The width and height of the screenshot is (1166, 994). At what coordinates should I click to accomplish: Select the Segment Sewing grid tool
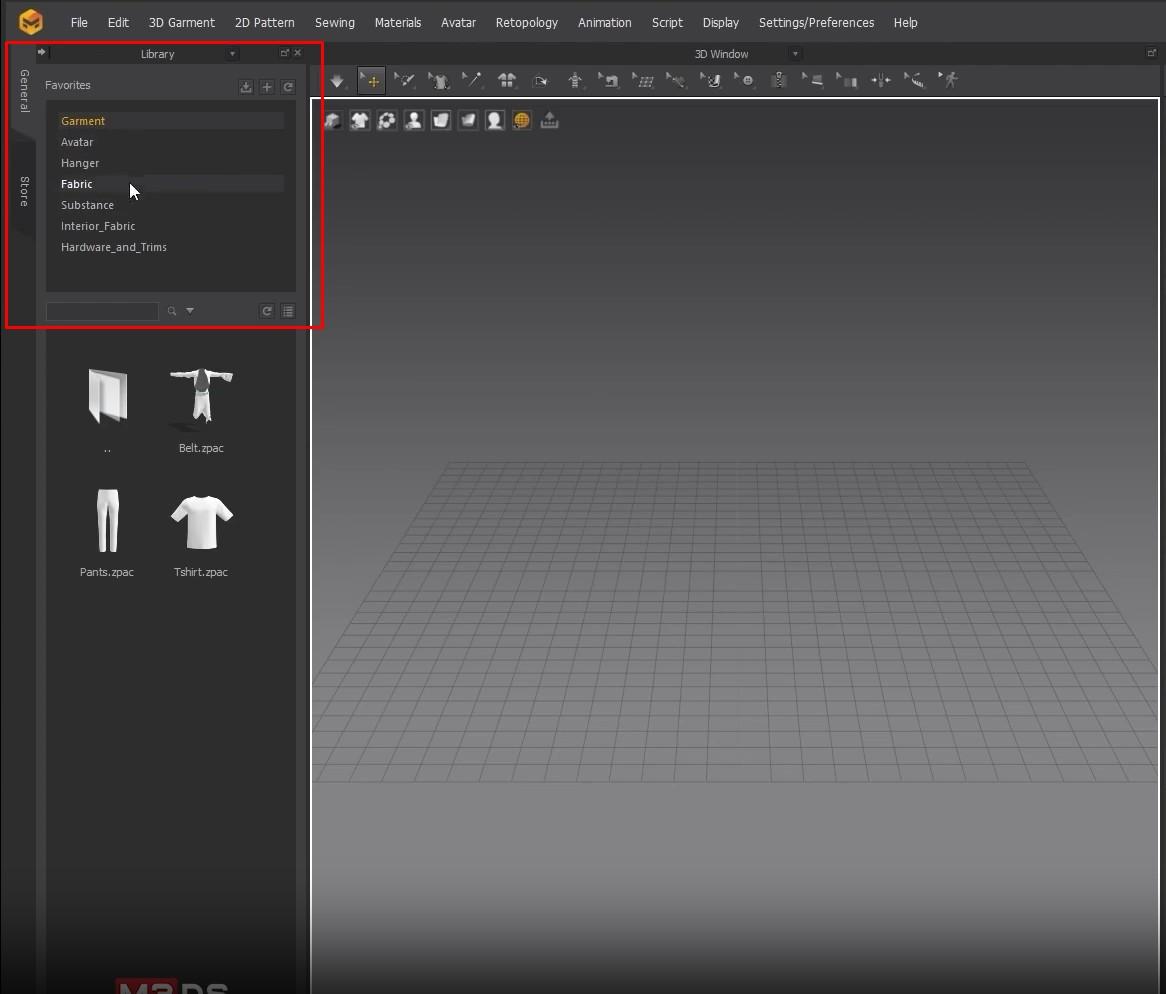642,80
